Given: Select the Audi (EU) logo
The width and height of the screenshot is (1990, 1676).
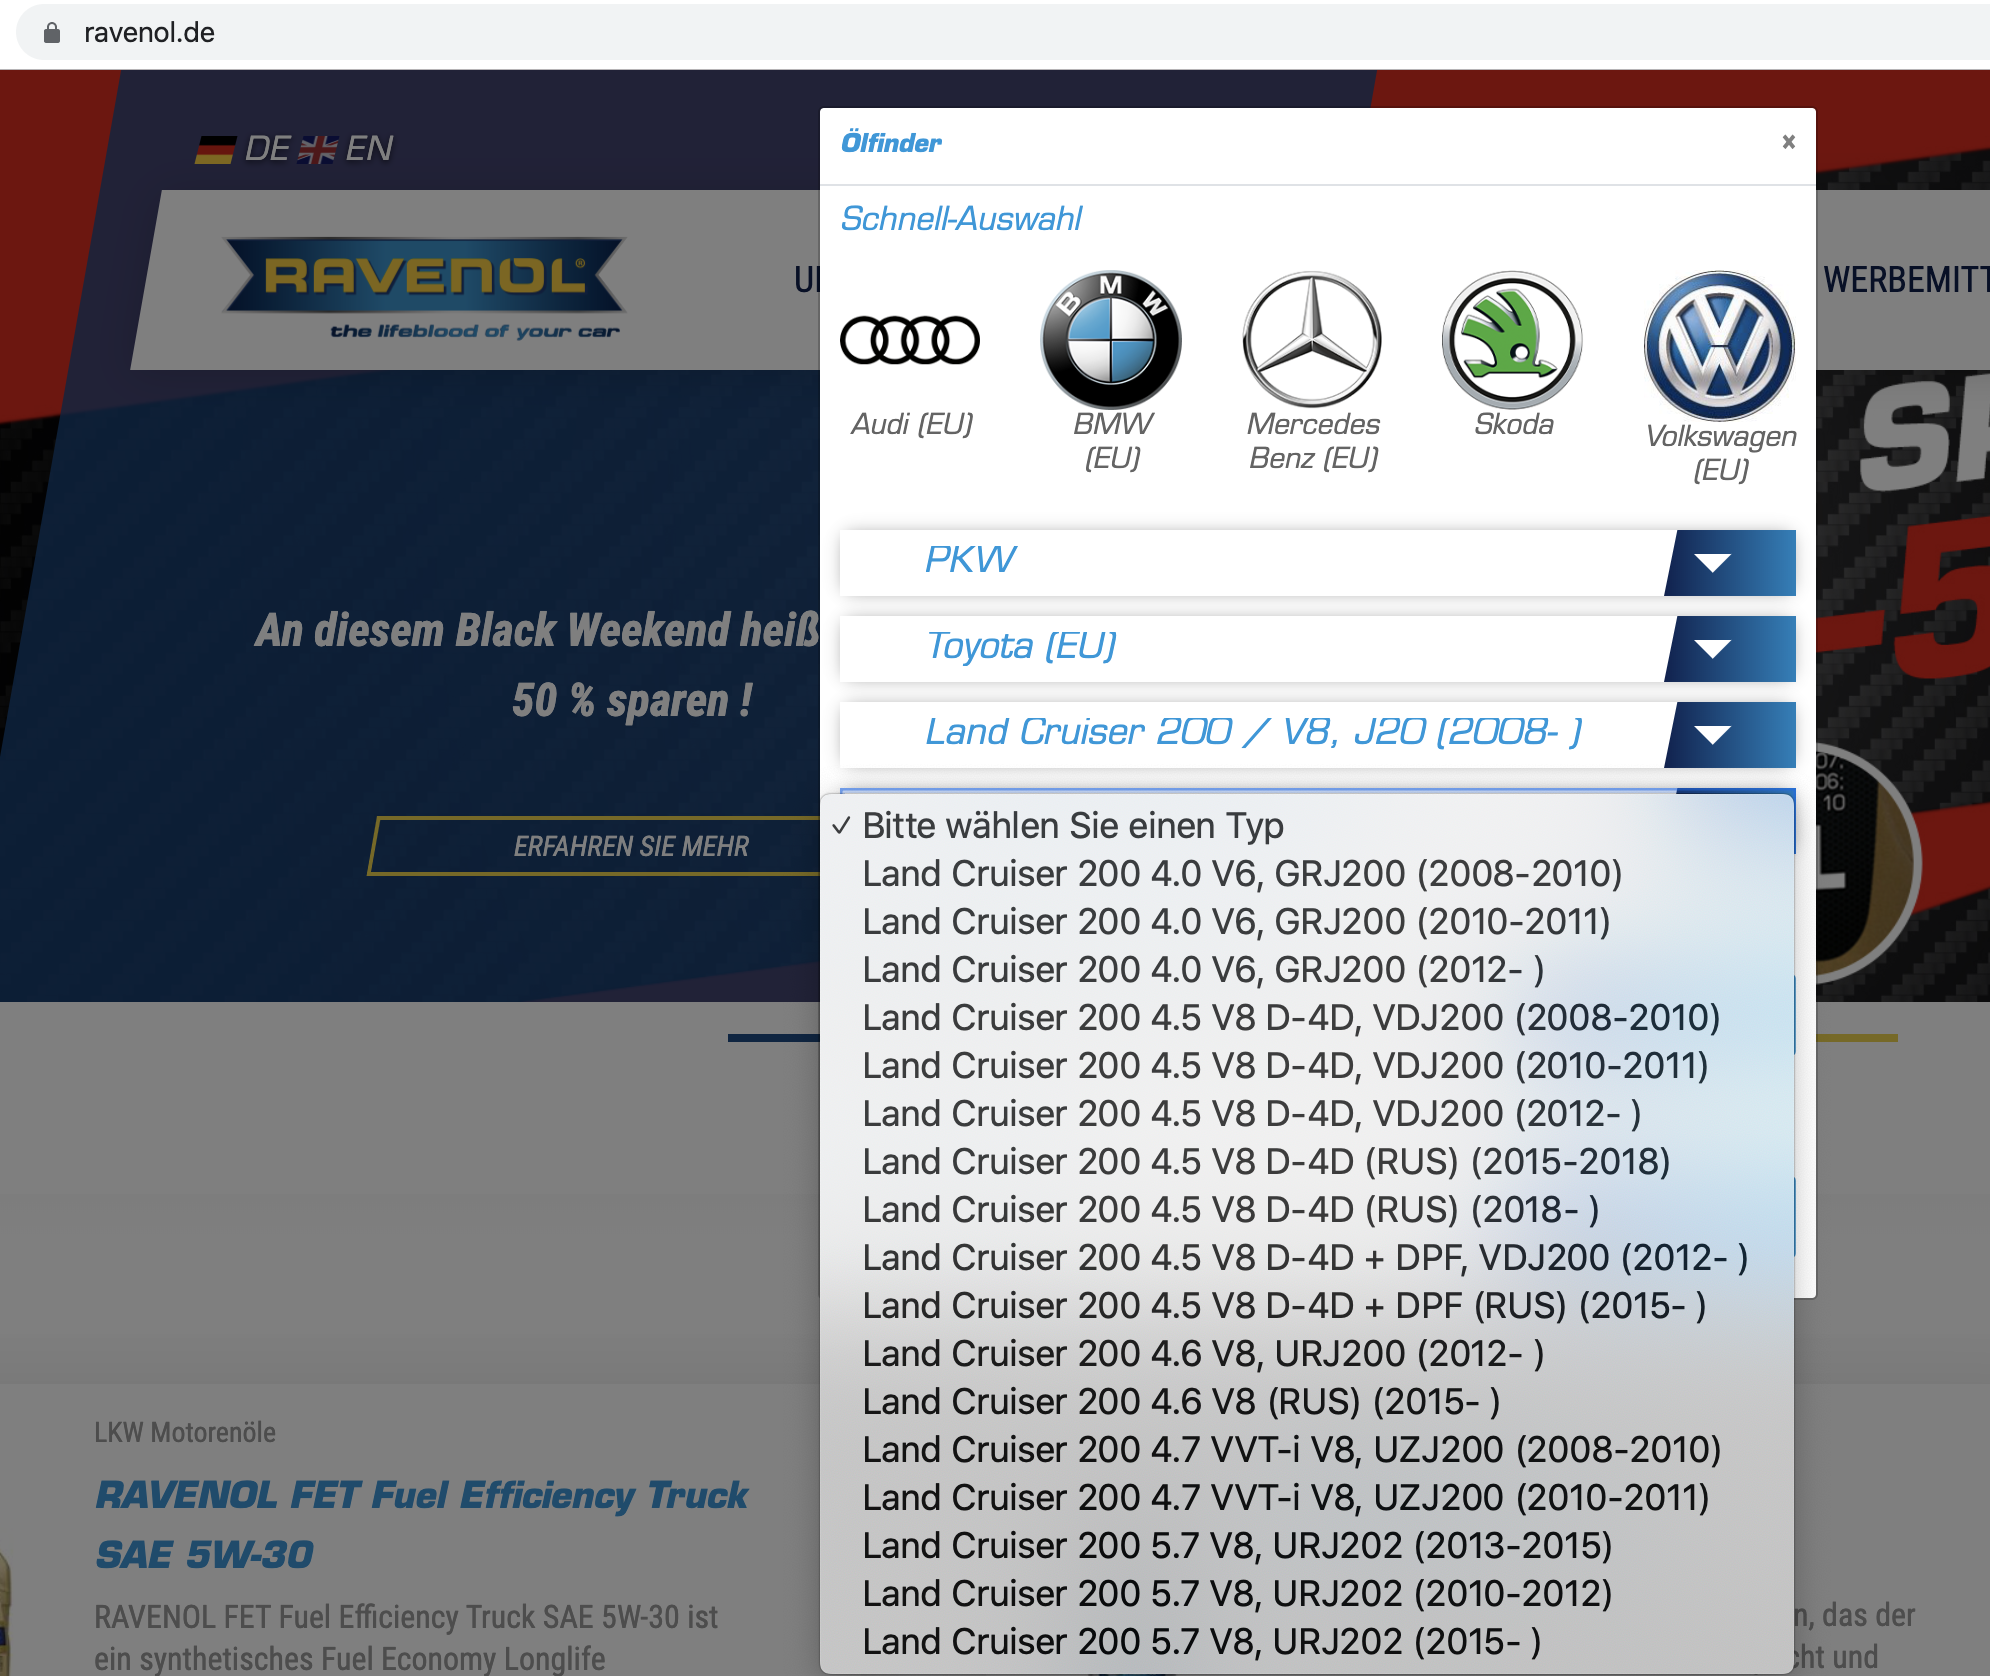Looking at the screenshot, I should tap(910, 340).
